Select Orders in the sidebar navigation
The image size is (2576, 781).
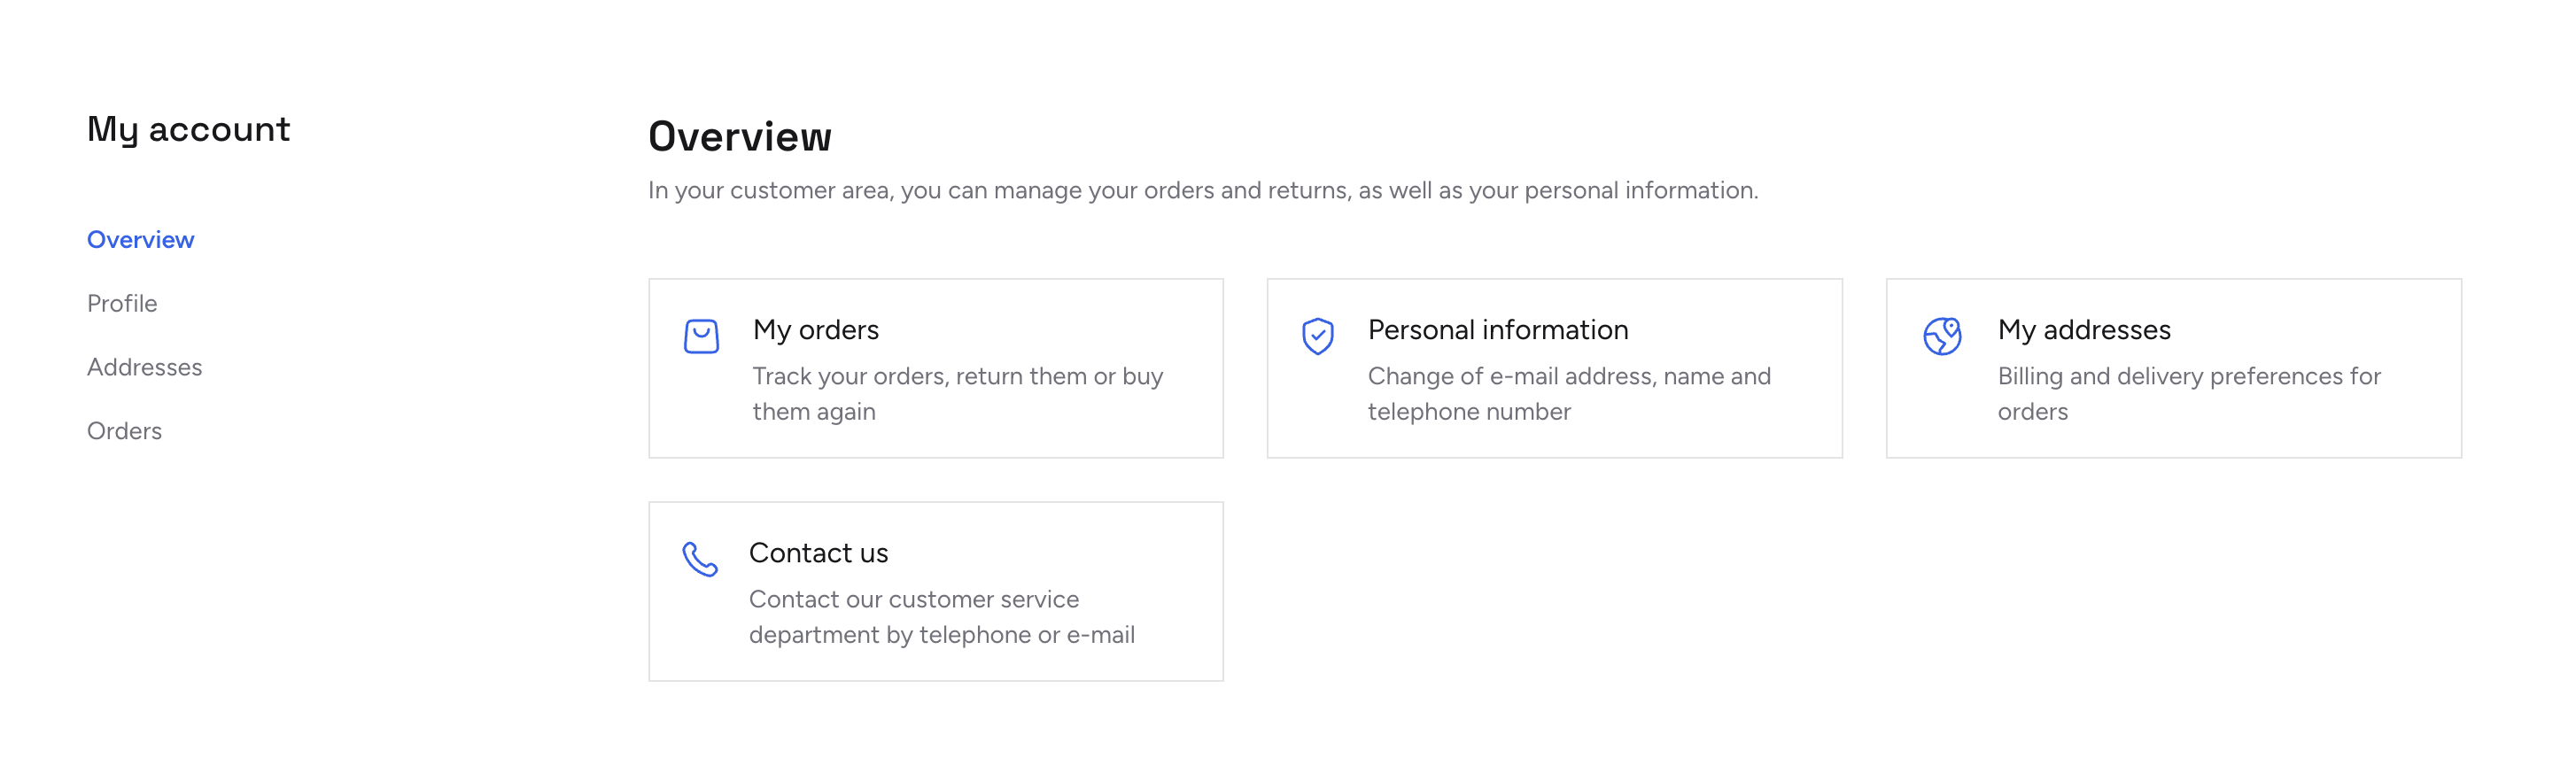click(x=125, y=431)
